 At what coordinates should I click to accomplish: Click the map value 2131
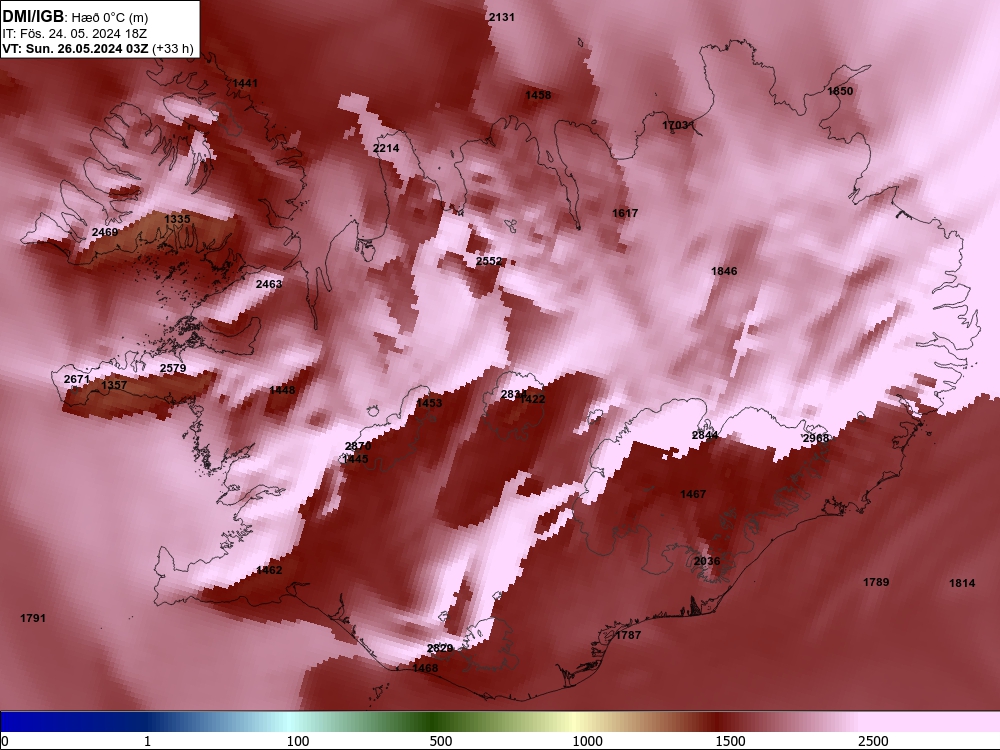501,17
